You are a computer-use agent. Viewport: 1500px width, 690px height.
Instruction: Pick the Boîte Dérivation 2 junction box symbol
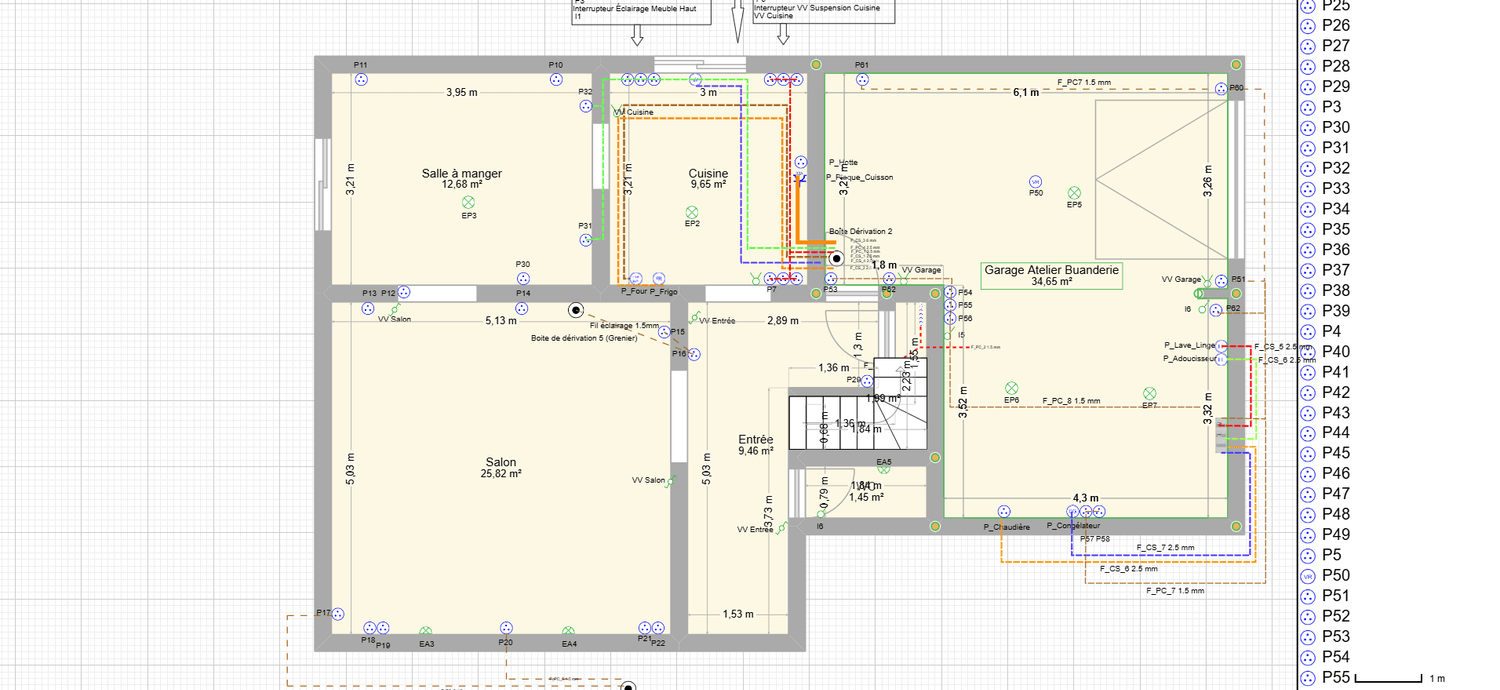point(836,257)
